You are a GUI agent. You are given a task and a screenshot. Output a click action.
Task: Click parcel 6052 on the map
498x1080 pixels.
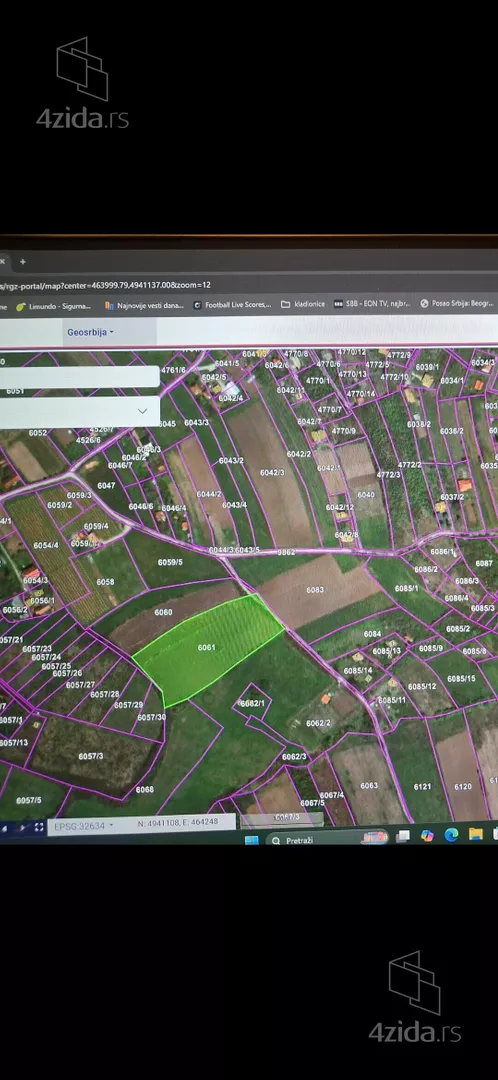click(x=38, y=433)
